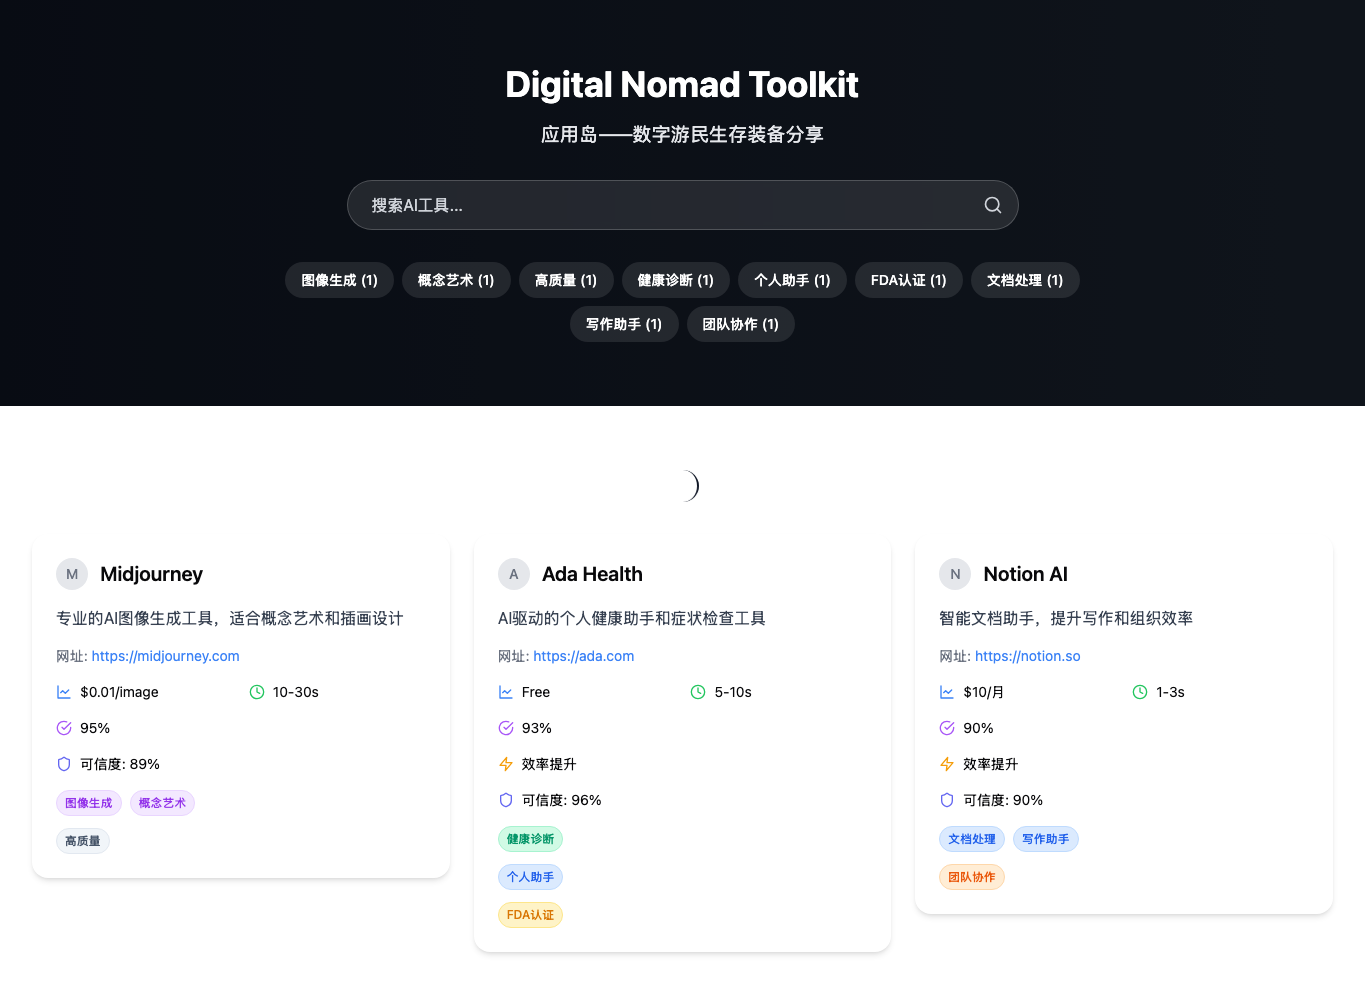
Task: Toggle the FDA认证 (1) filter chip
Action: click(908, 280)
